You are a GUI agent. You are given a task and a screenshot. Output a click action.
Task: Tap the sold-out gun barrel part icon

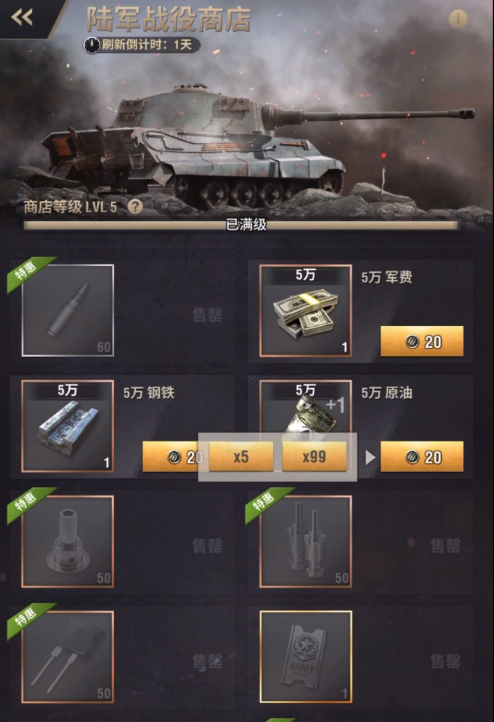coord(68,542)
